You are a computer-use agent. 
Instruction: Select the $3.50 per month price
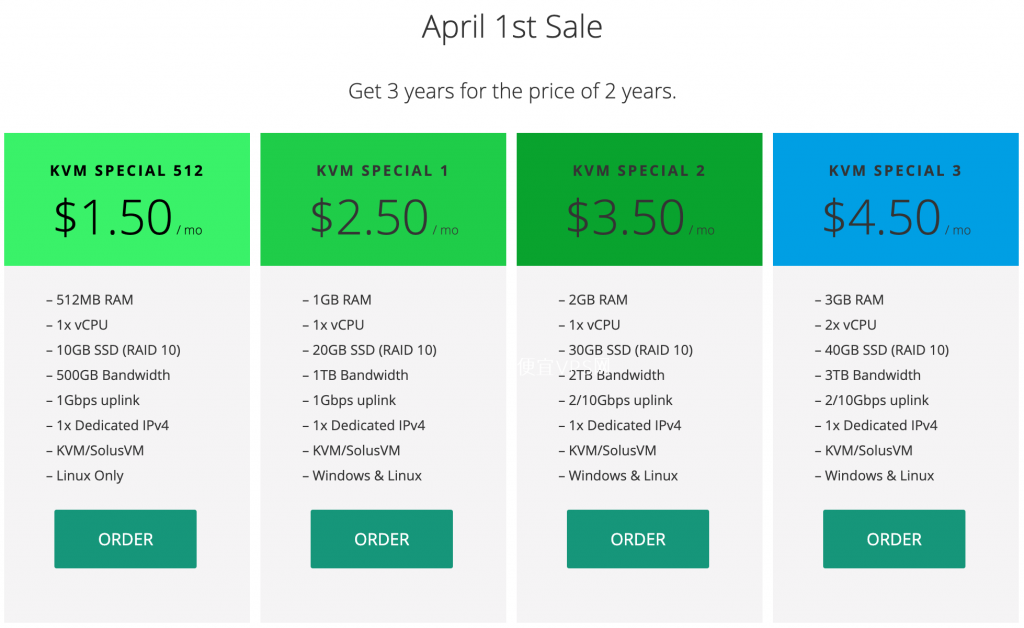(x=640, y=217)
